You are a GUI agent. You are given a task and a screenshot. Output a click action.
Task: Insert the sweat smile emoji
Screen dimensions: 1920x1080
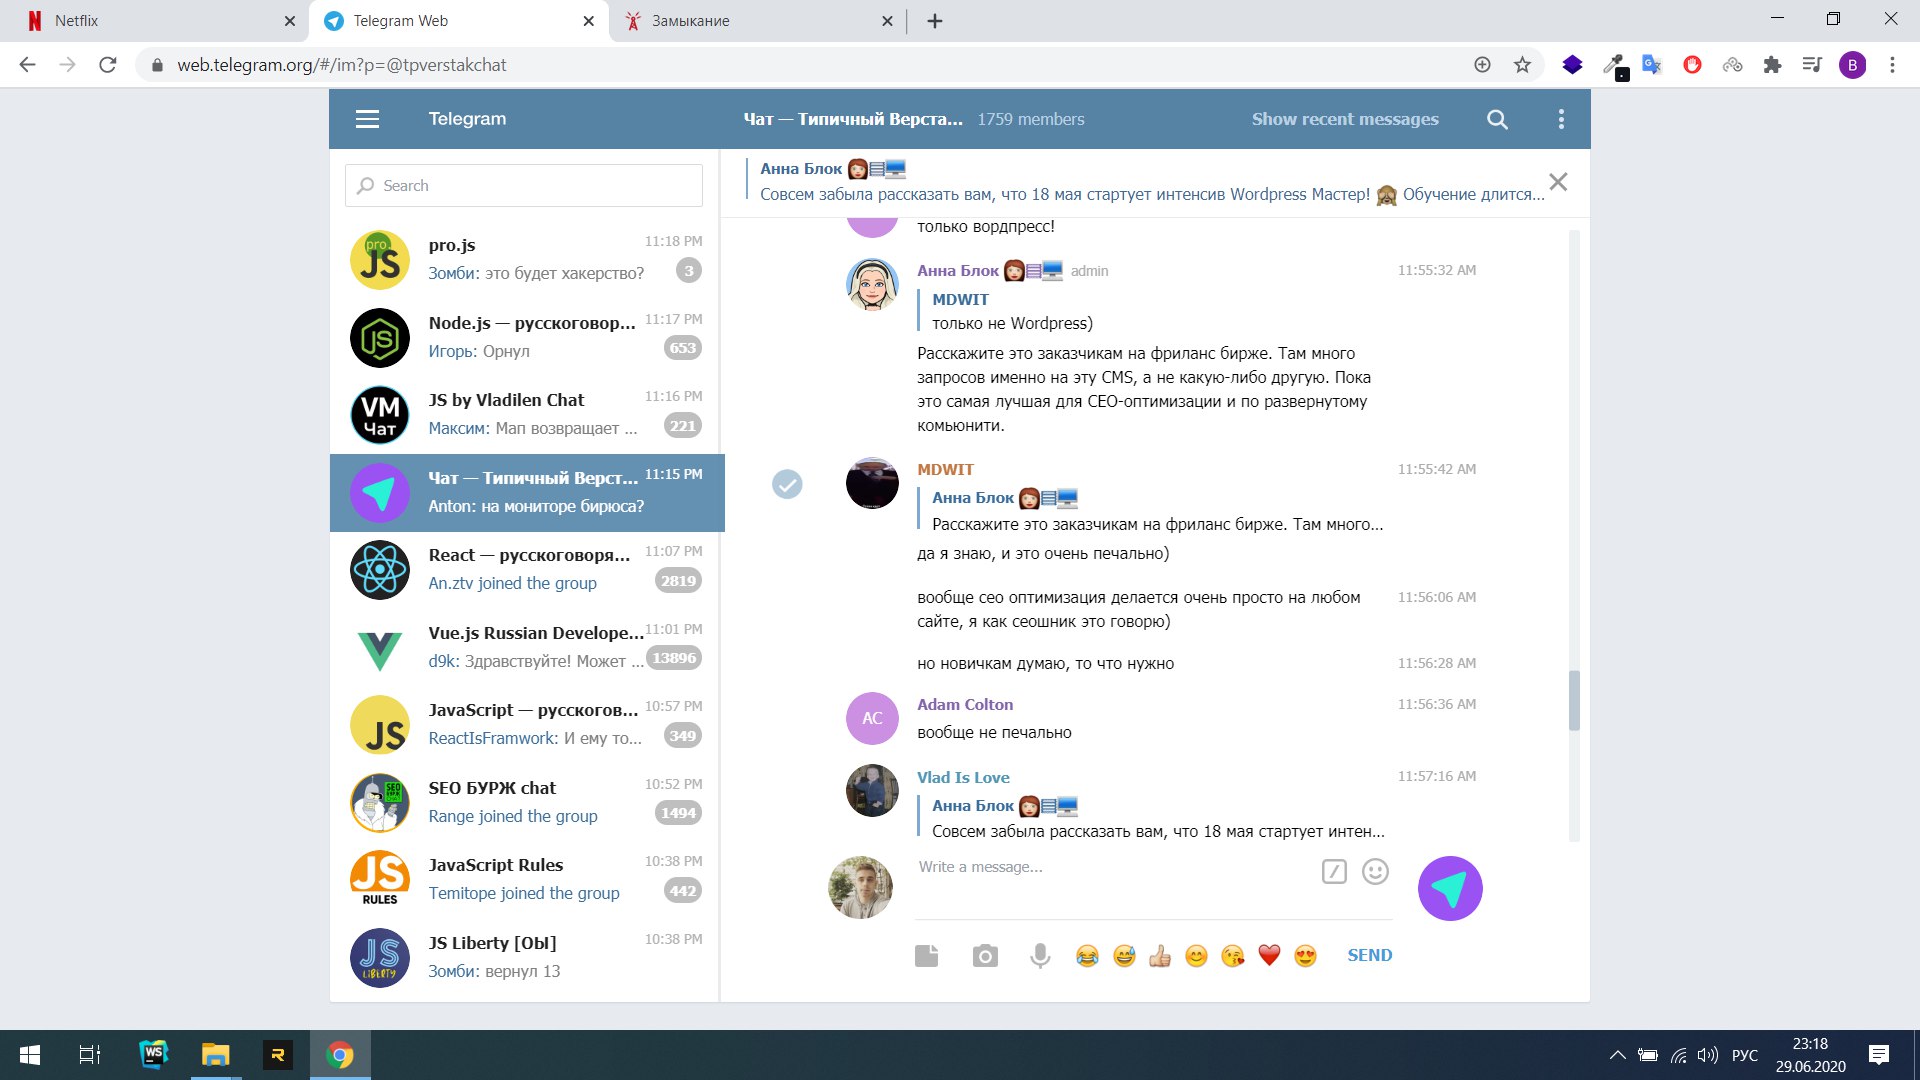click(1124, 956)
